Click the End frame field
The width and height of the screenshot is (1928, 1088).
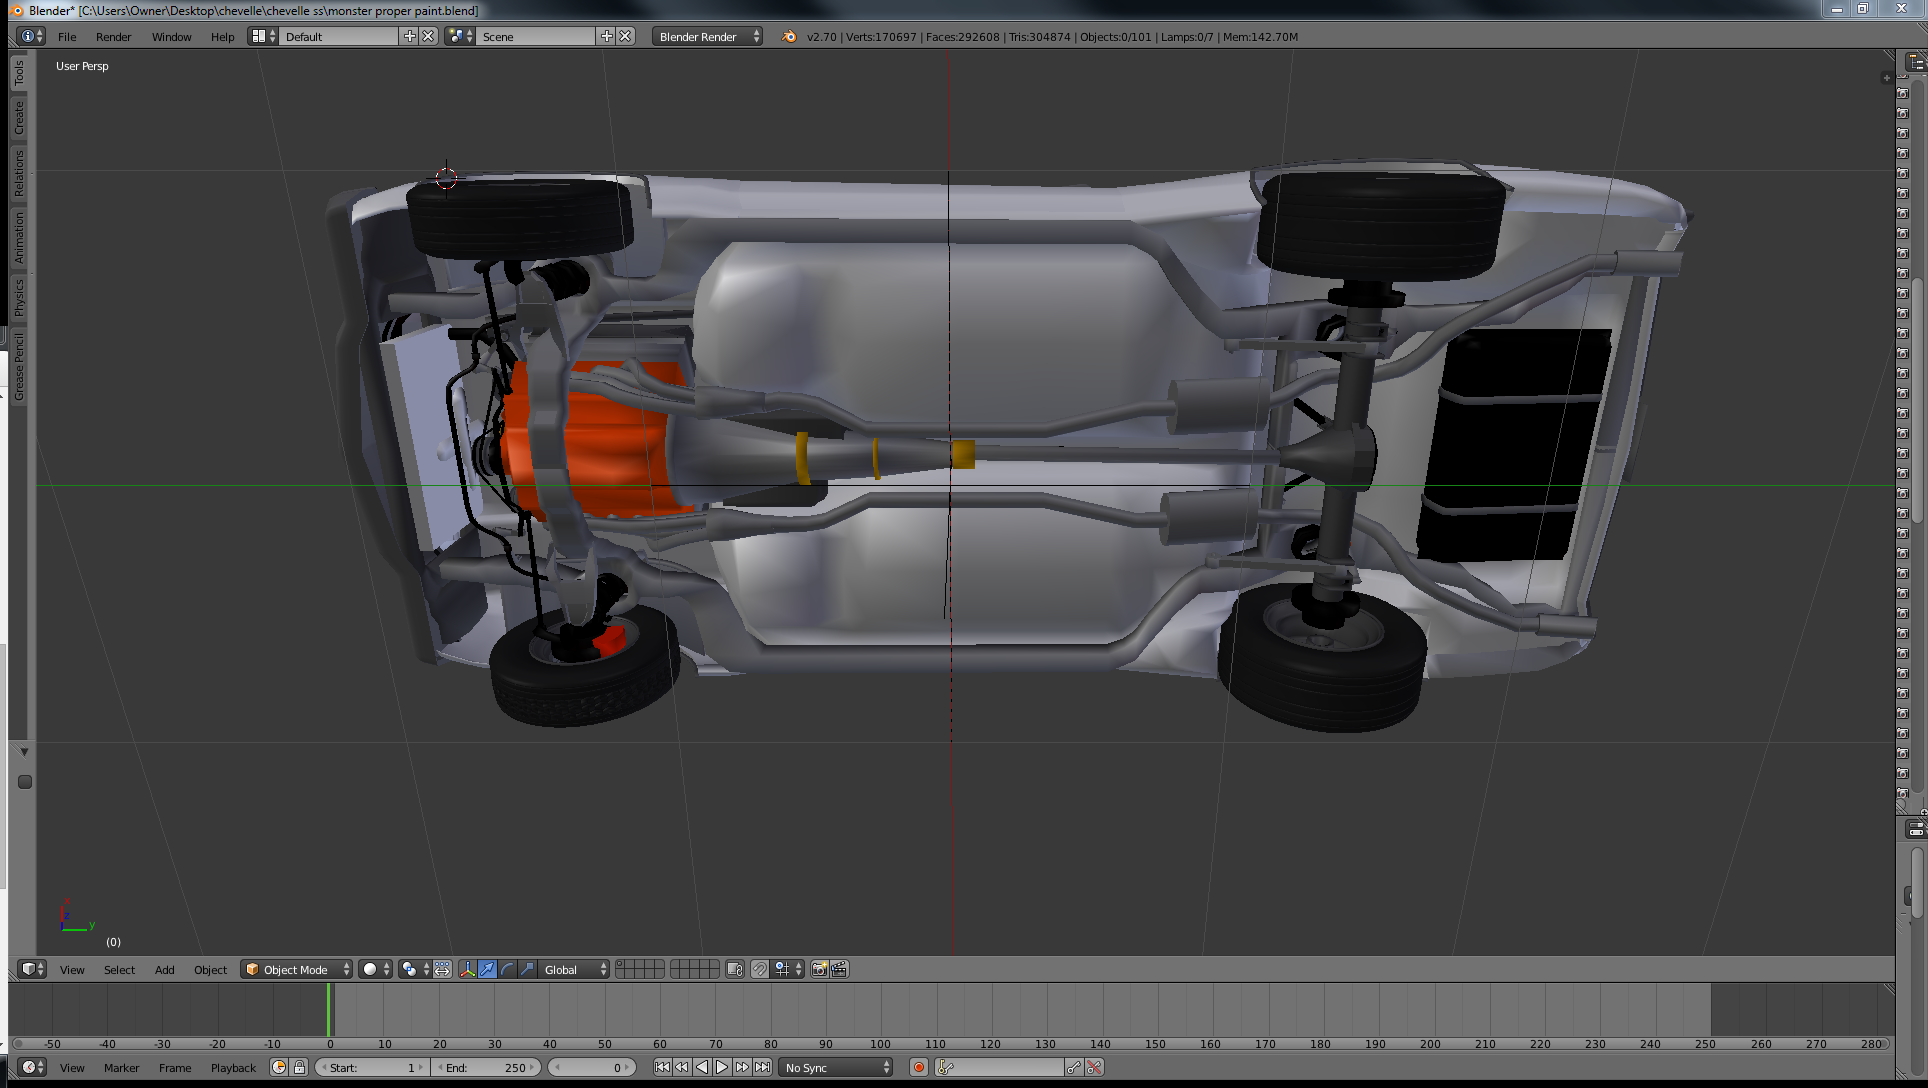click(486, 1067)
